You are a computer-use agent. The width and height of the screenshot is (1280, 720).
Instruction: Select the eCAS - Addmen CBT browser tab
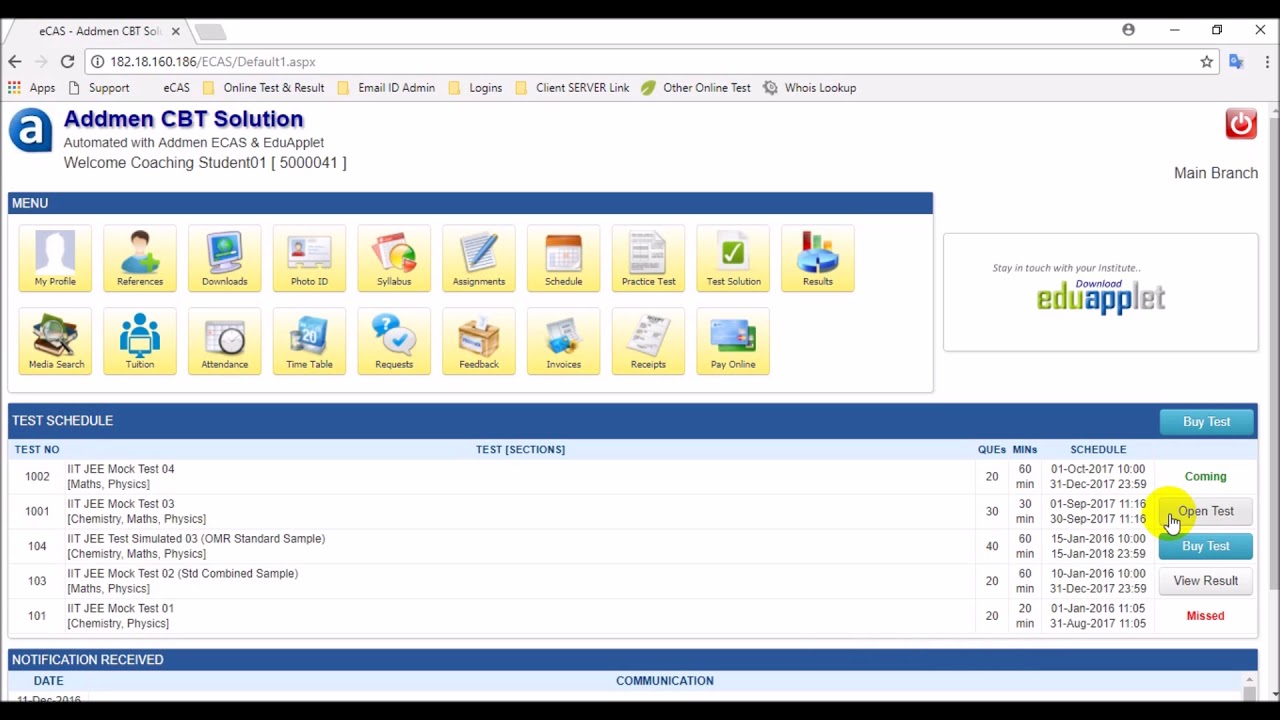98,31
